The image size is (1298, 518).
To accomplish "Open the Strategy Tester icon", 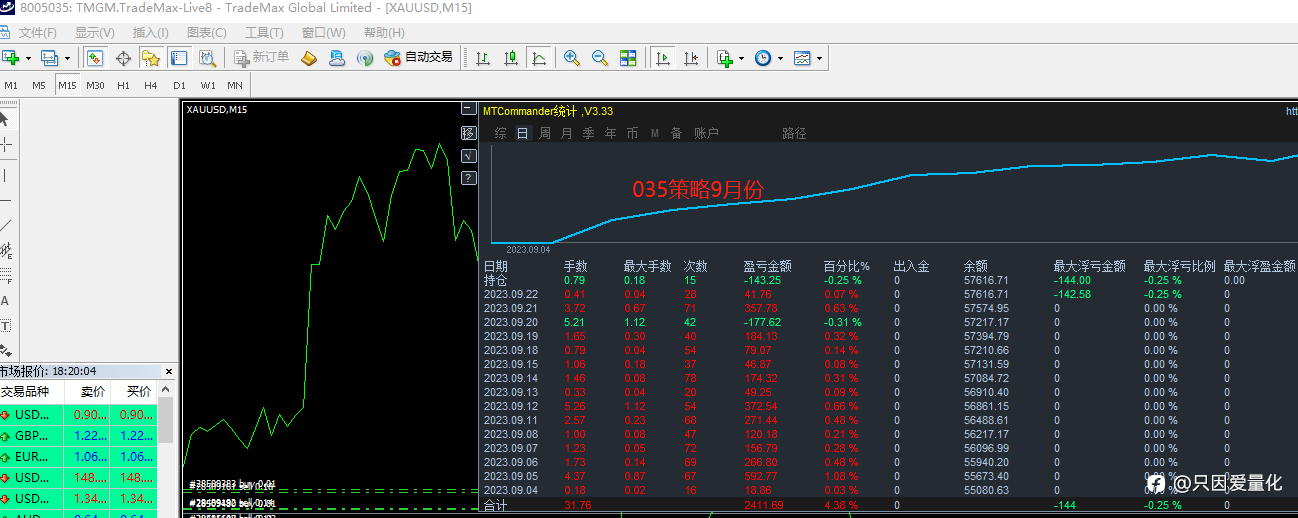I will [207, 58].
